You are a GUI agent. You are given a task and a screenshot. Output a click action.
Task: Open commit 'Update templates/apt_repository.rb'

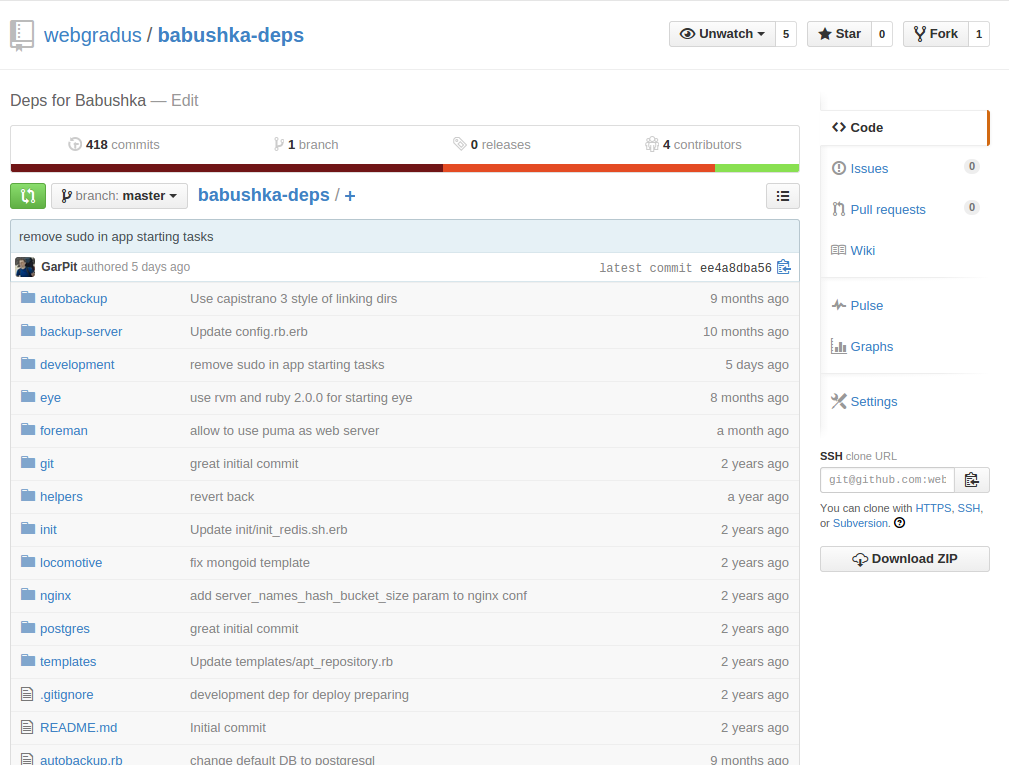pos(292,661)
